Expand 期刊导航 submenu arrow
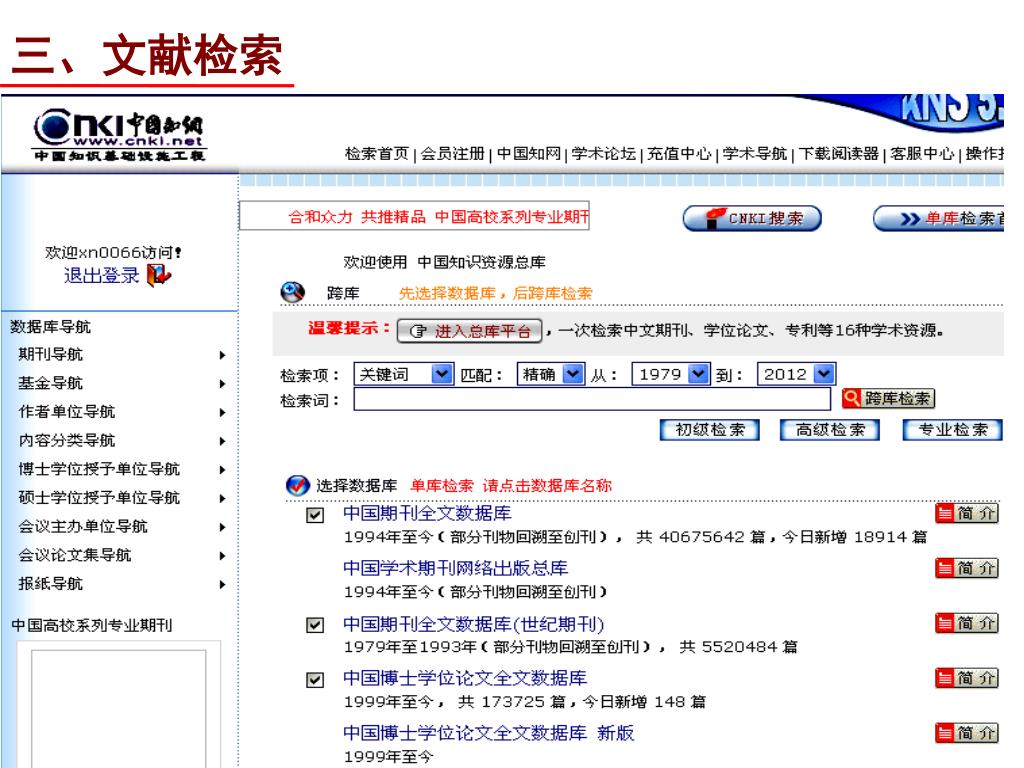Viewport: 1024px width, 768px height. point(222,355)
